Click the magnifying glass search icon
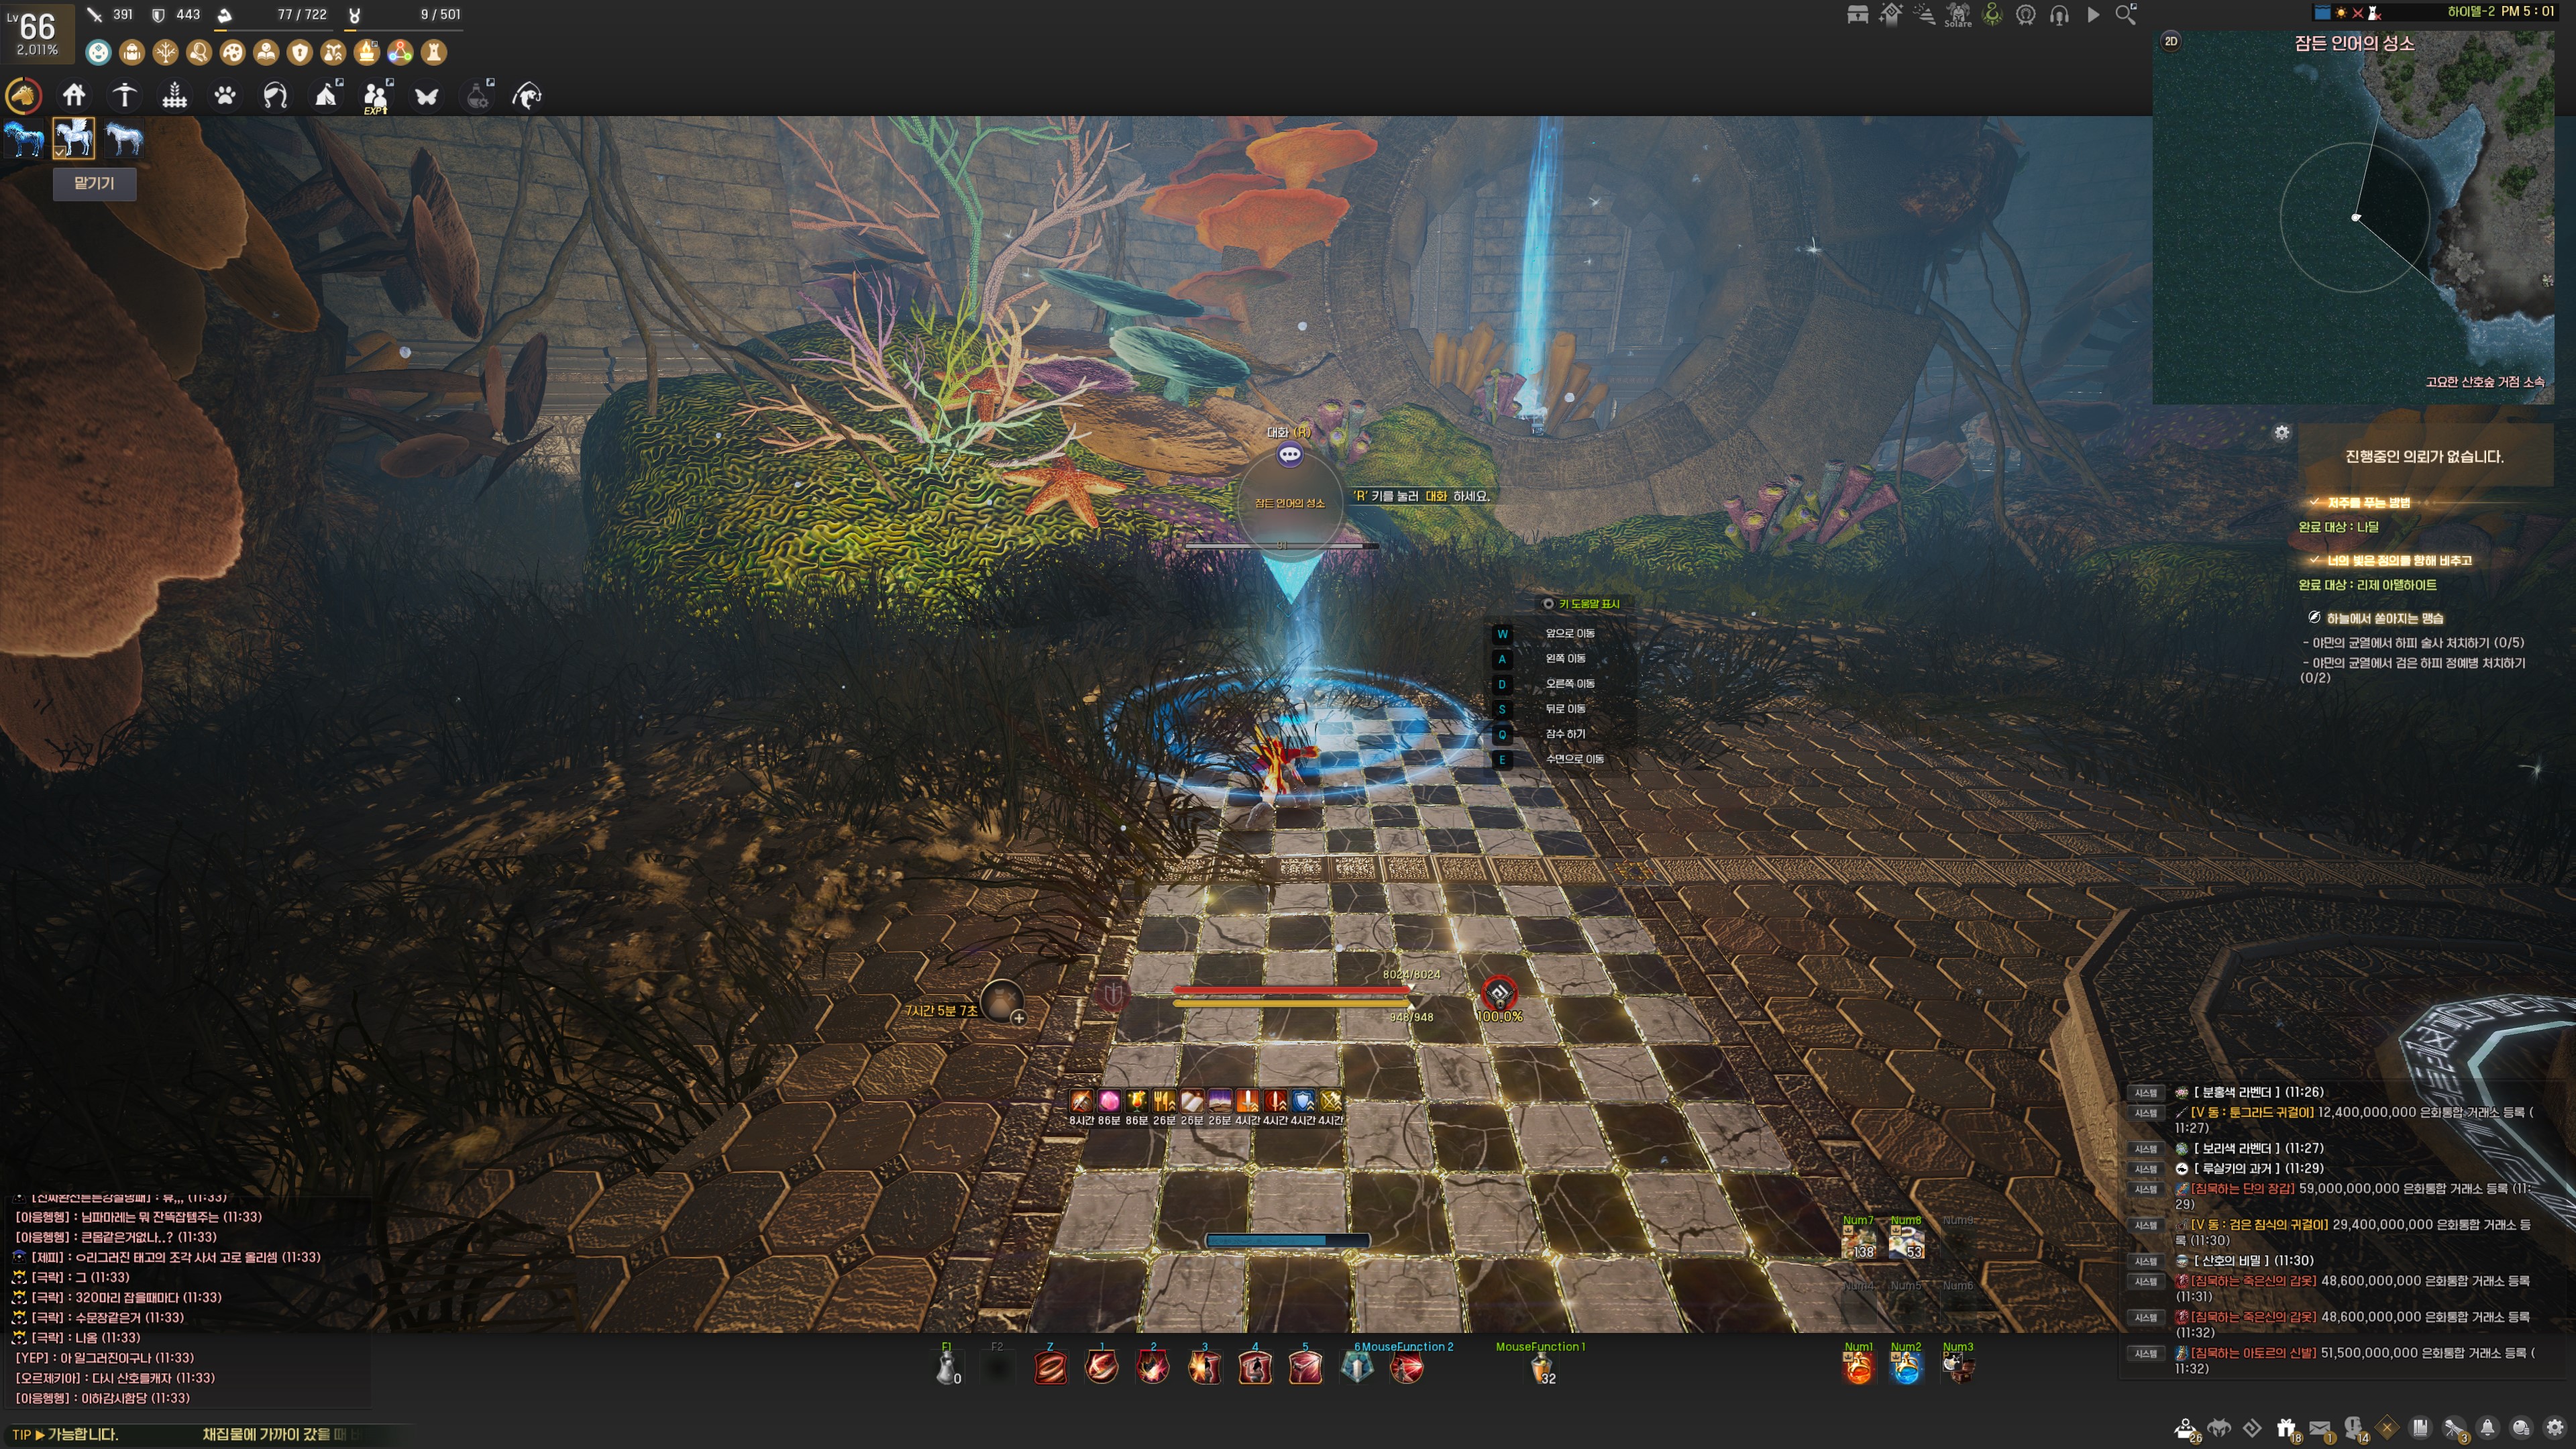Viewport: 2576px width, 1449px height. tap(2126, 14)
